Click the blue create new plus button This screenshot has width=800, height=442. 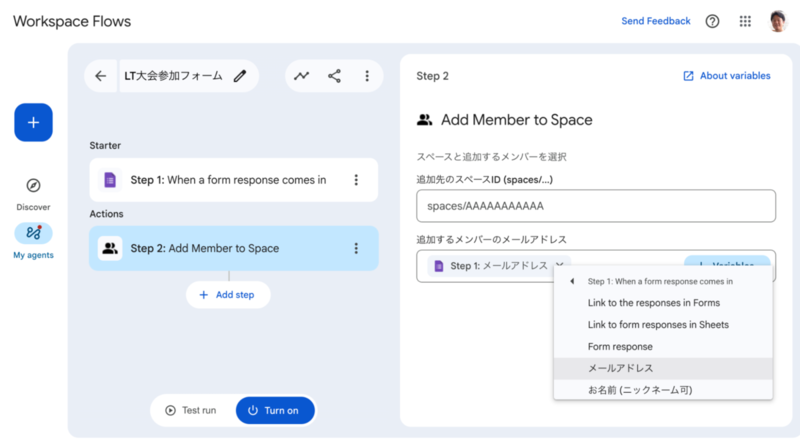pyautogui.click(x=33, y=122)
